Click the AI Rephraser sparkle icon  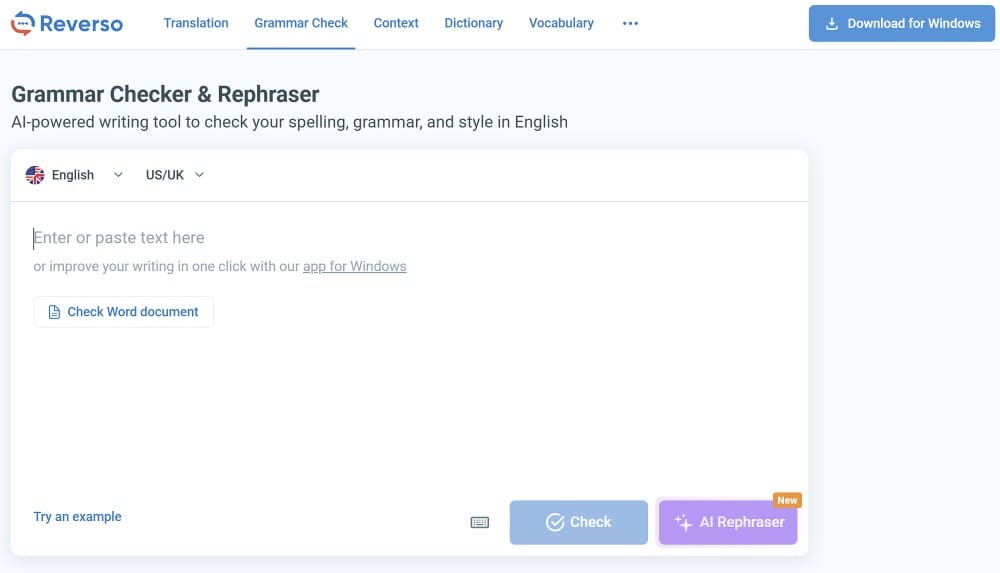click(x=684, y=522)
